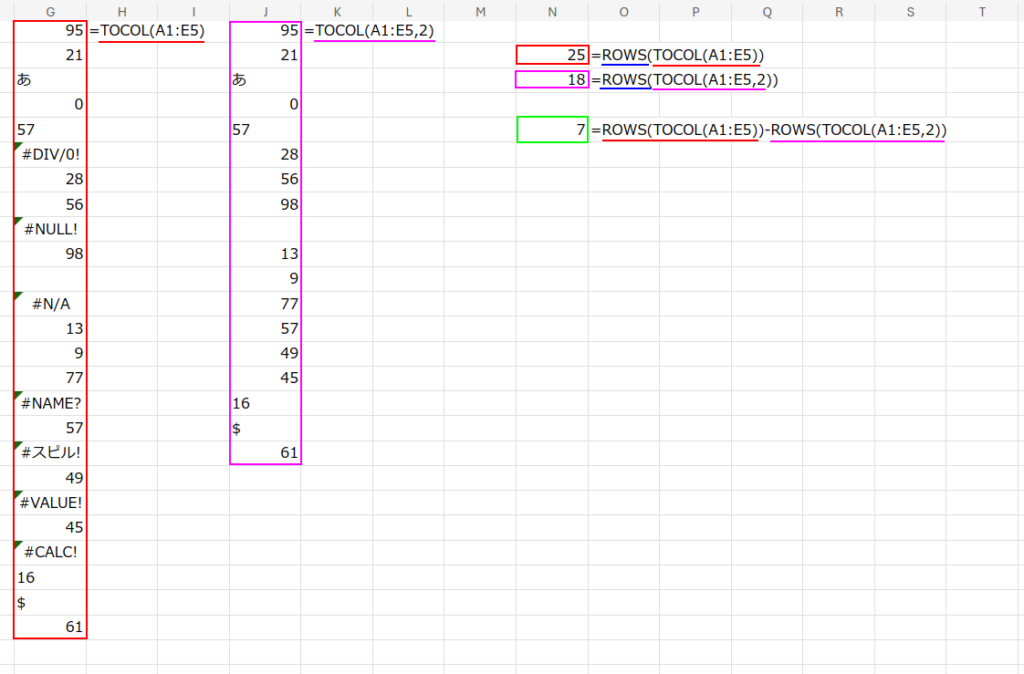Select column J header
Screen dimensions: 1024x674
[x=265, y=11]
